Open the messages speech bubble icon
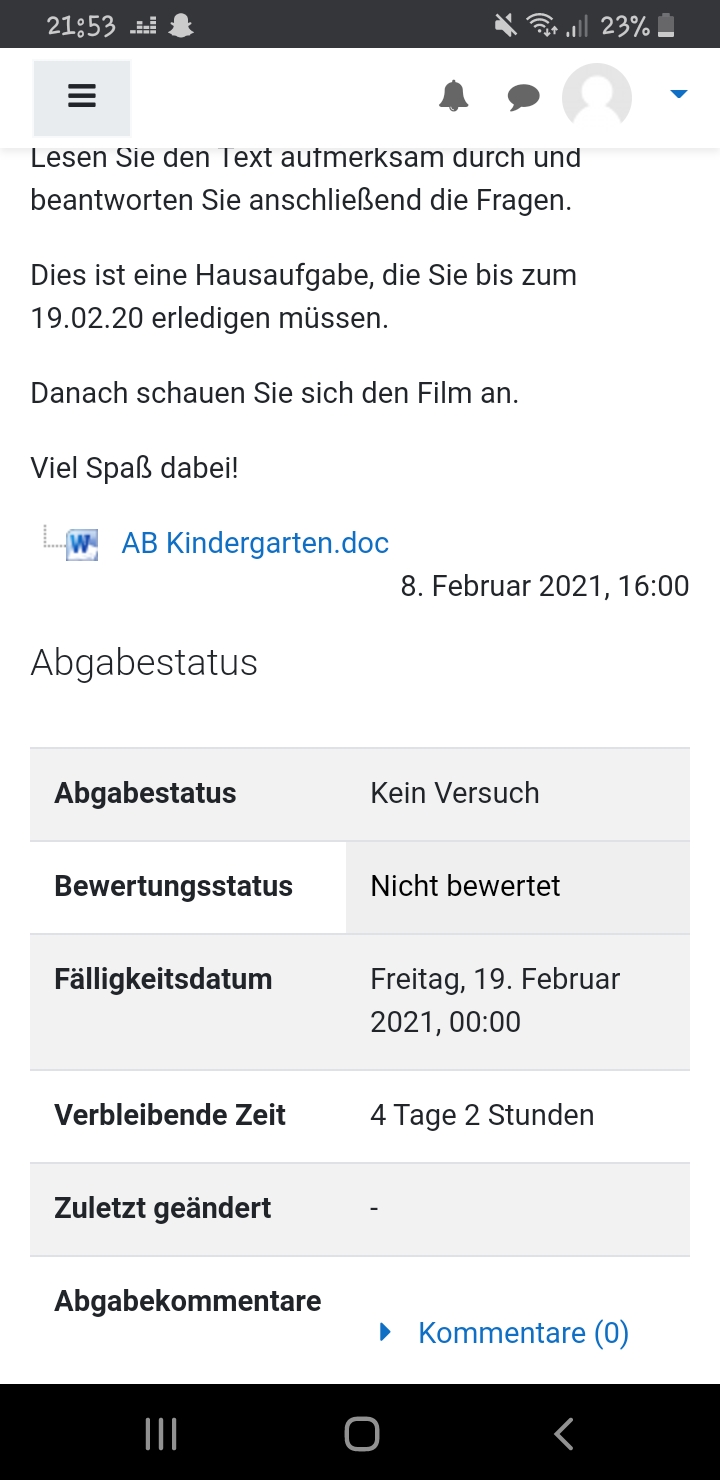720x1480 pixels. pyautogui.click(x=523, y=97)
